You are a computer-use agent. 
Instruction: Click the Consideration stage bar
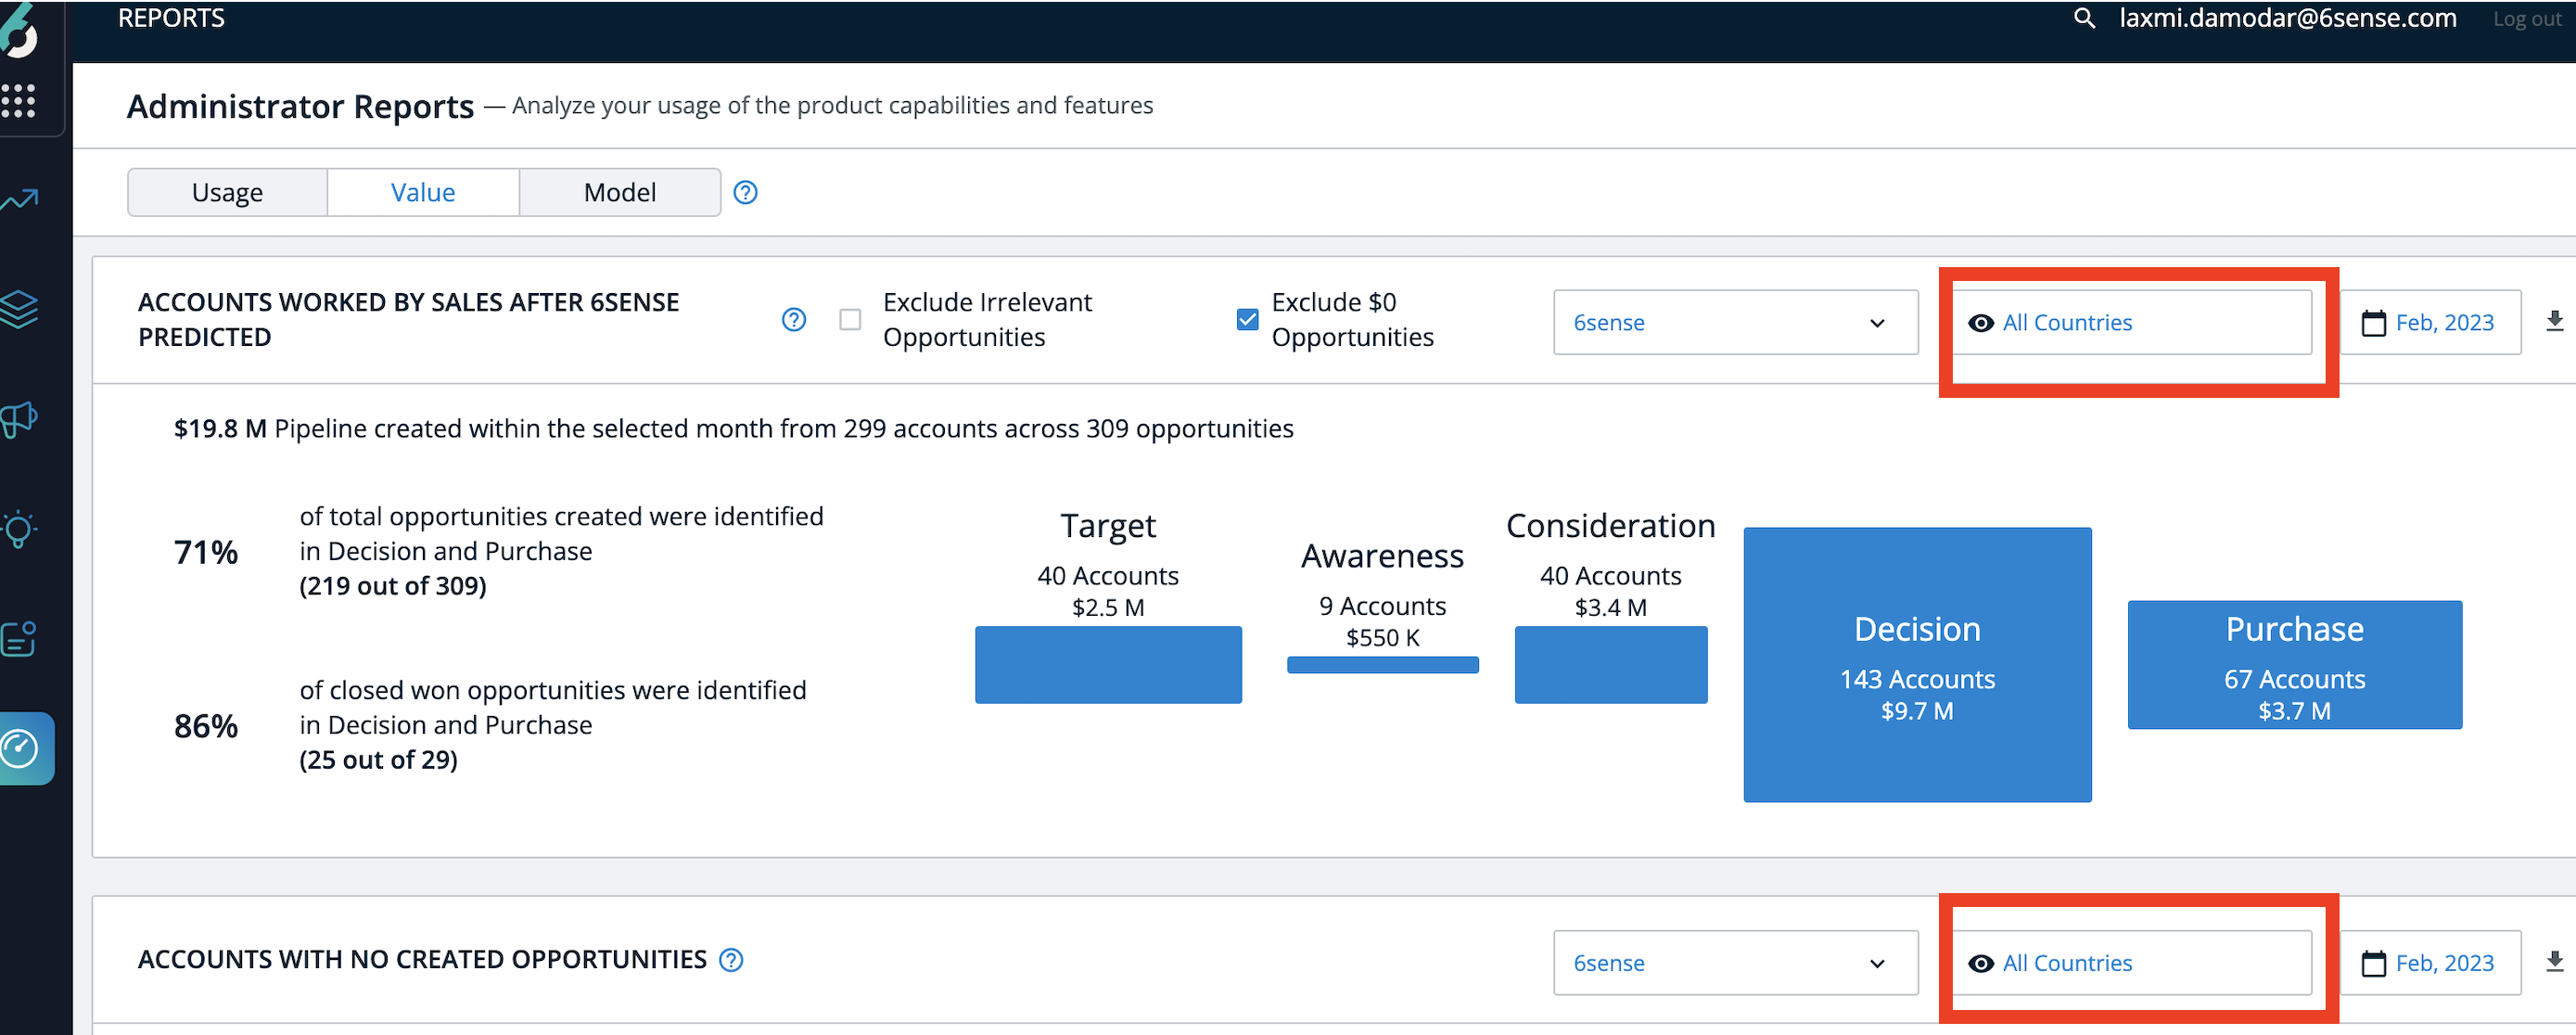(x=1611, y=664)
